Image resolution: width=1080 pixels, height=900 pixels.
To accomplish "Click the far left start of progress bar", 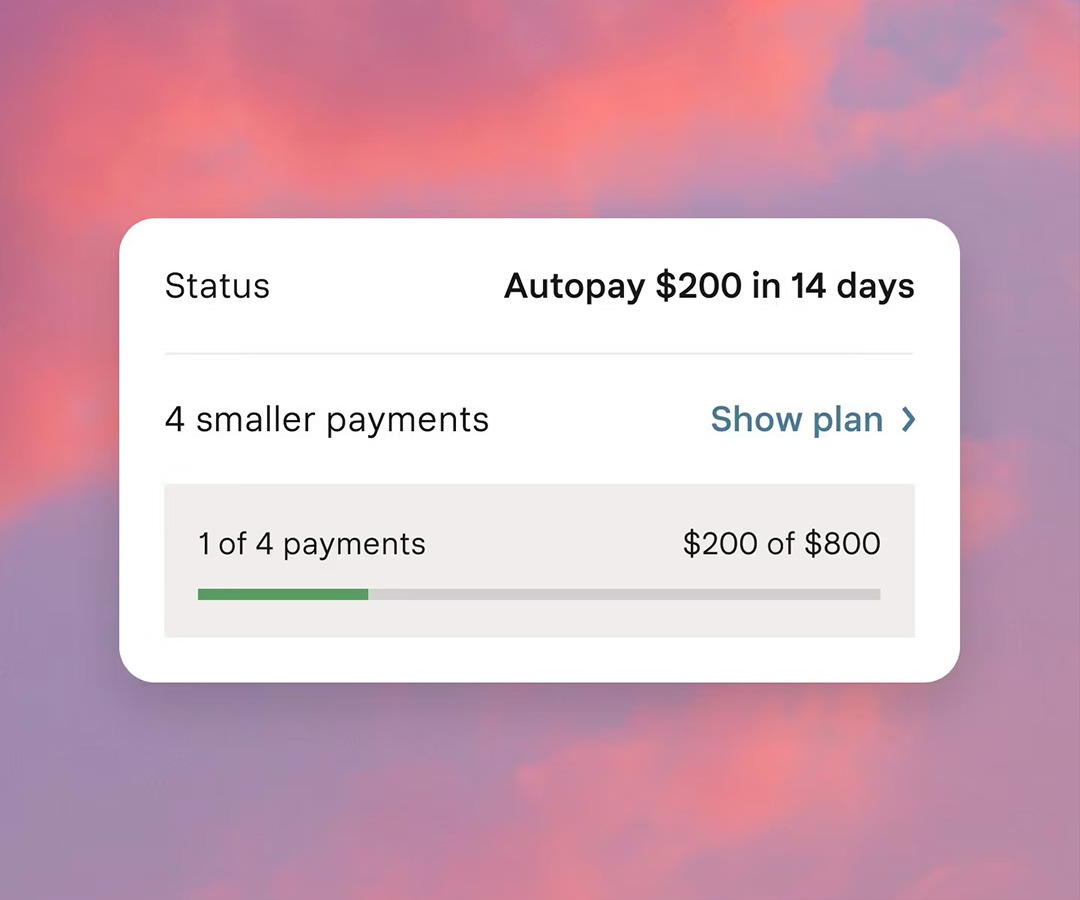I will point(202,594).
